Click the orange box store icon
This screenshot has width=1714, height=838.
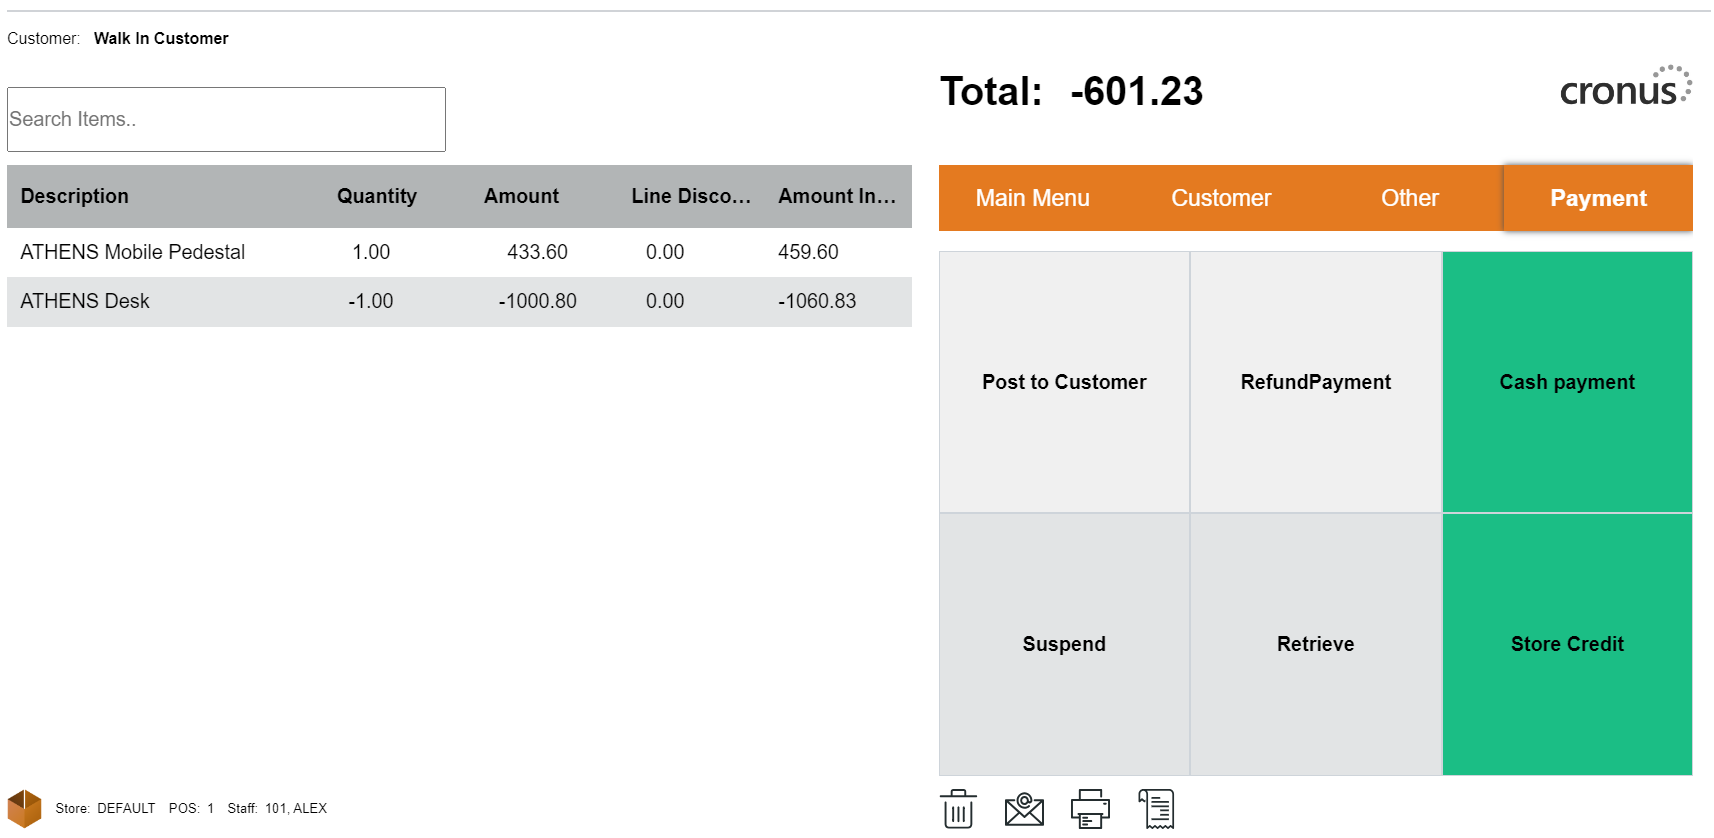(x=25, y=809)
